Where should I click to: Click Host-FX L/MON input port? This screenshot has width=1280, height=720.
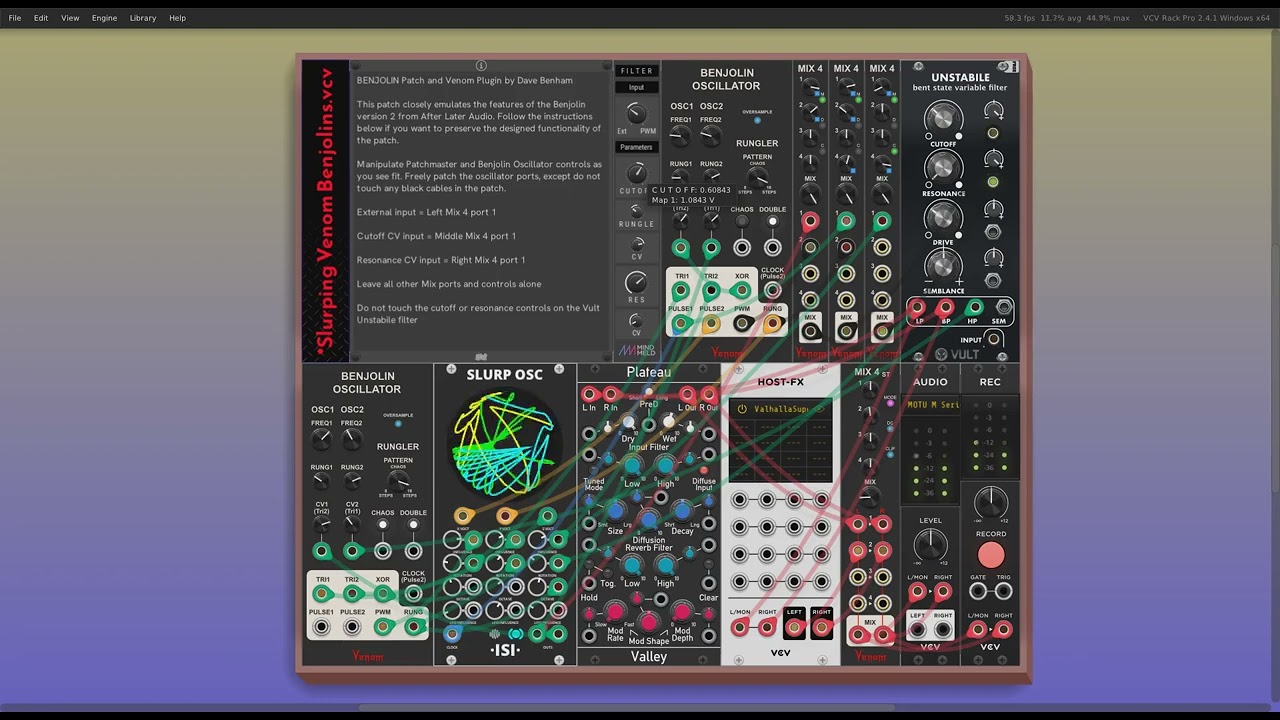coord(740,628)
